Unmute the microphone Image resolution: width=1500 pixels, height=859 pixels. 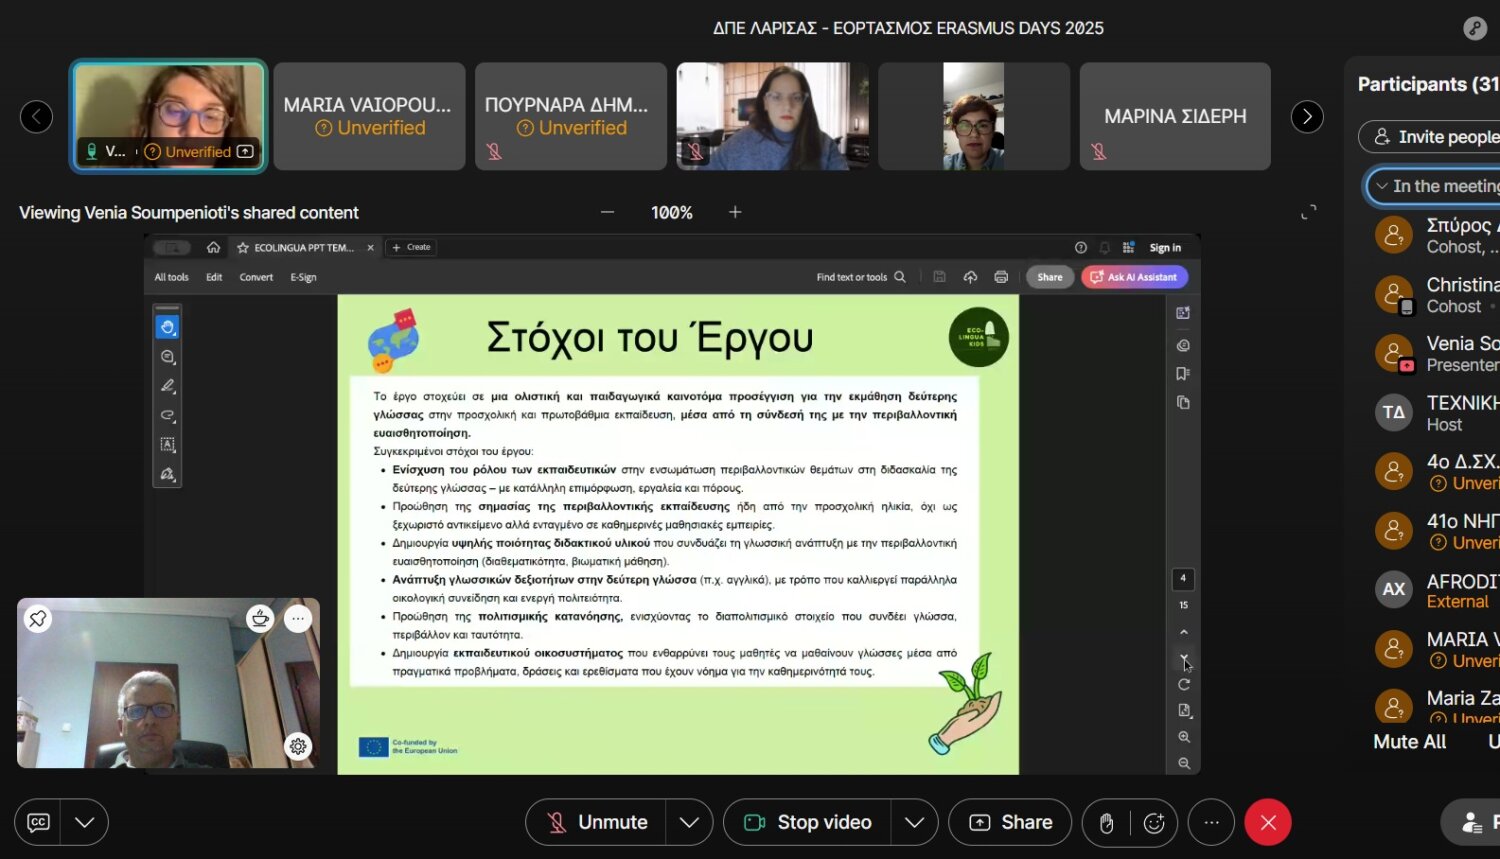(x=597, y=822)
